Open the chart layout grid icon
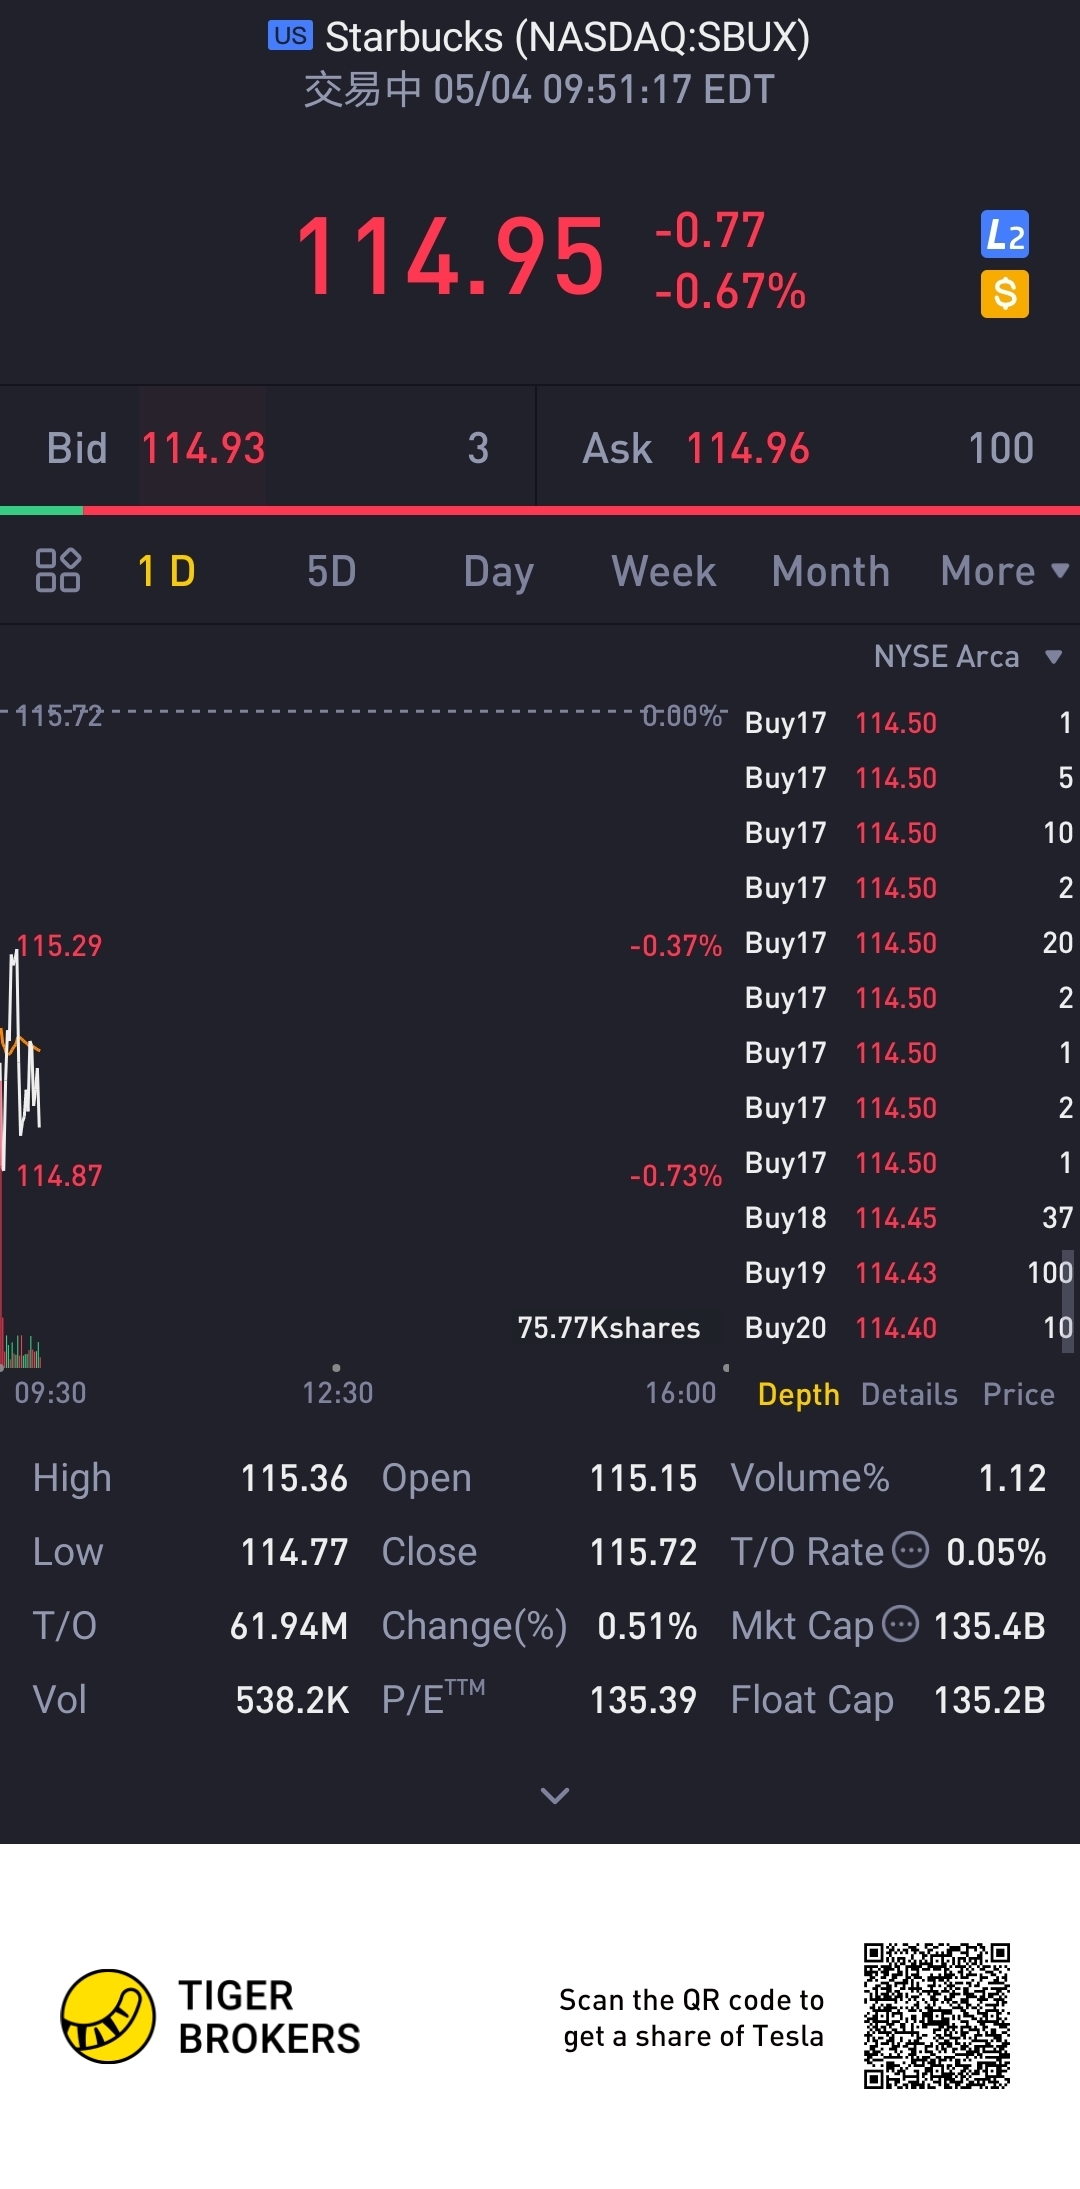Viewport: 1080px width, 2189px height. click(x=58, y=571)
